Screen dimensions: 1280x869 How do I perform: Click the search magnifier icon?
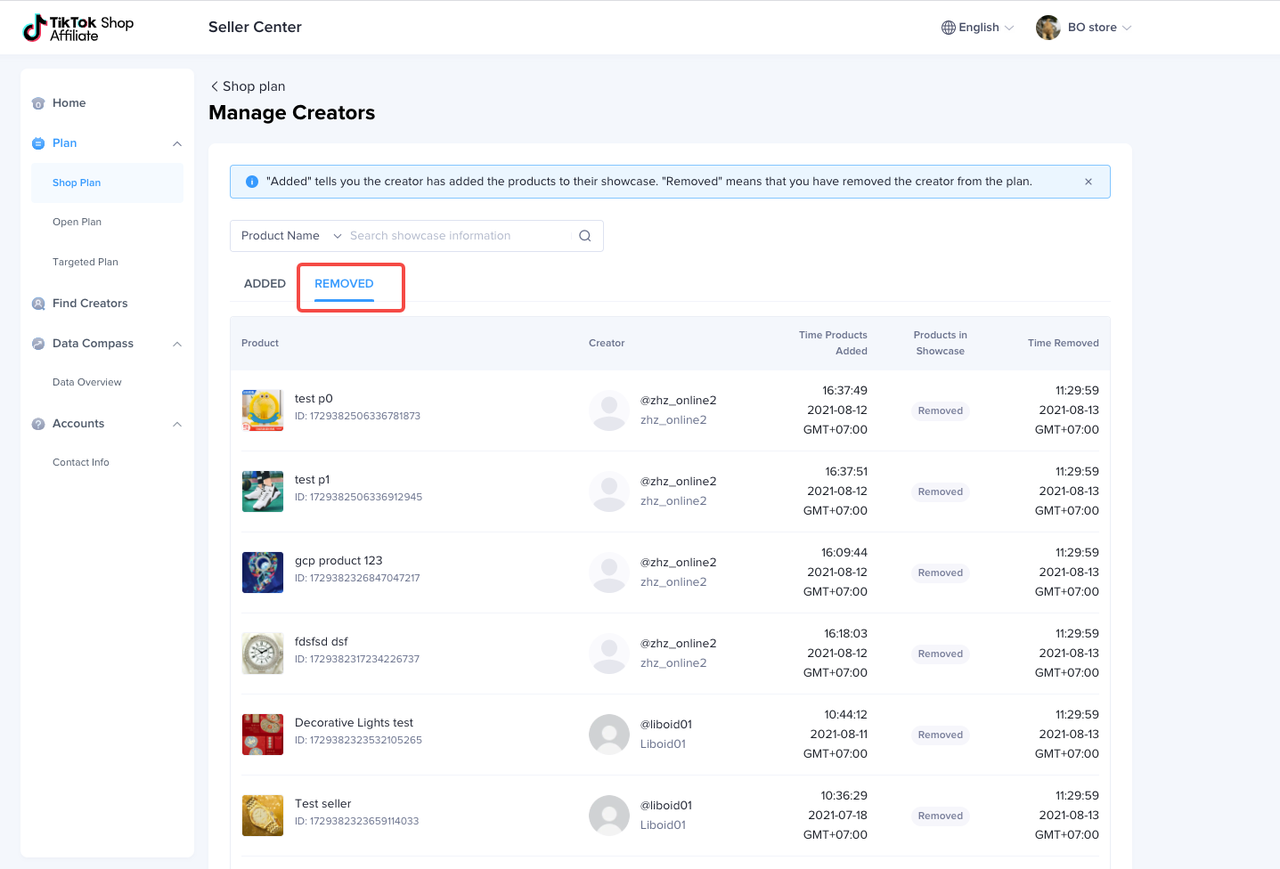(x=585, y=236)
